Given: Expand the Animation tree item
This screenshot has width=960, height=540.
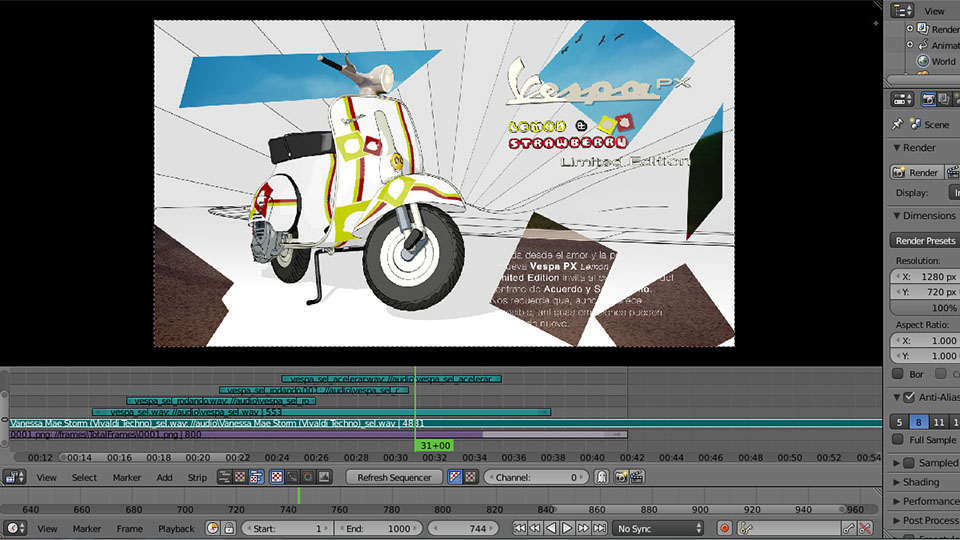Looking at the screenshot, I should [910, 45].
